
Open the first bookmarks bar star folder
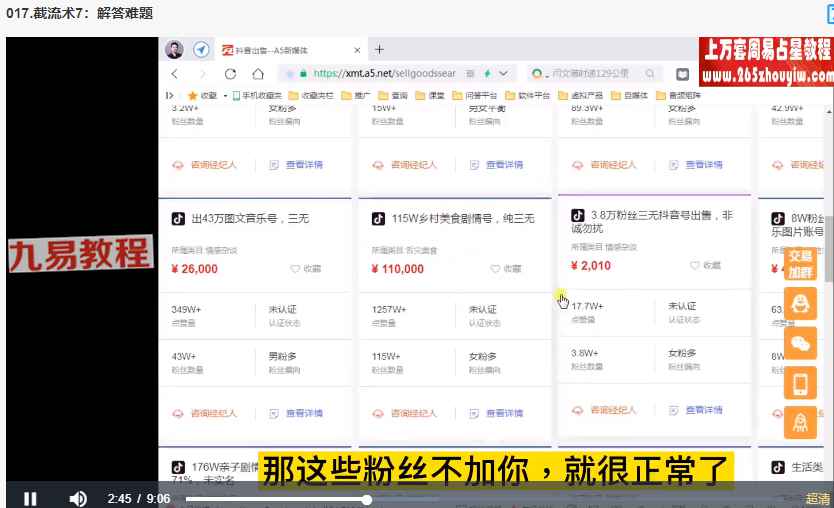[x=202, y=95]
